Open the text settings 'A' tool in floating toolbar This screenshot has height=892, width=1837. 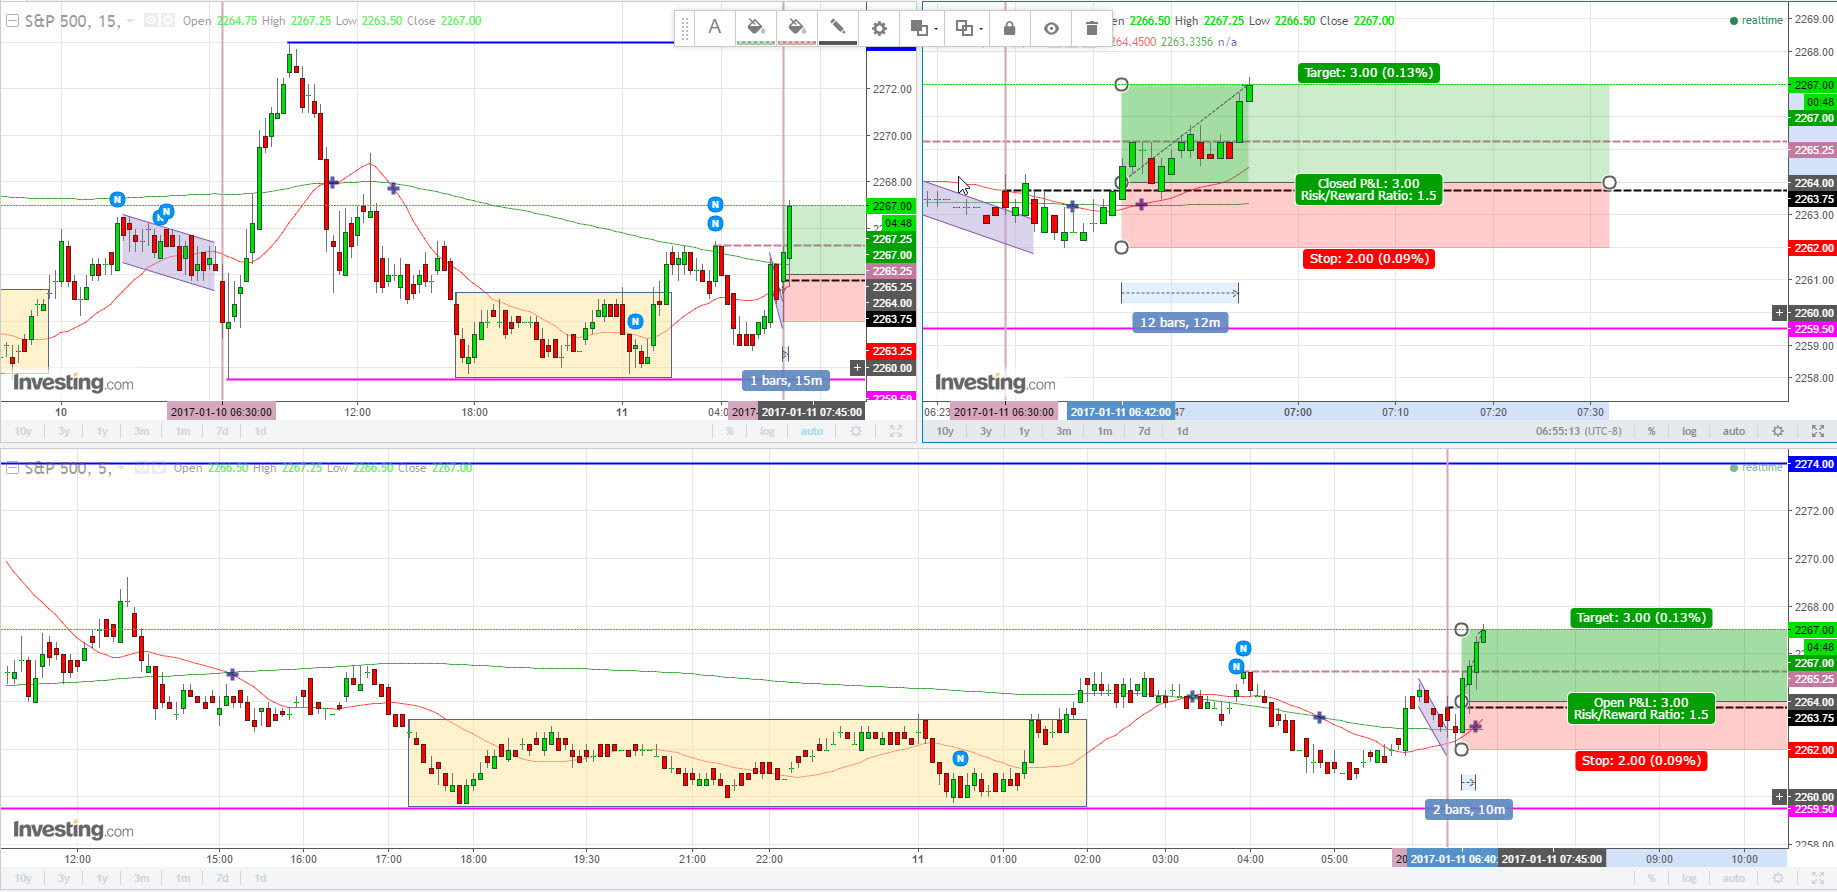pyautogui.click(x=714, y=28)
